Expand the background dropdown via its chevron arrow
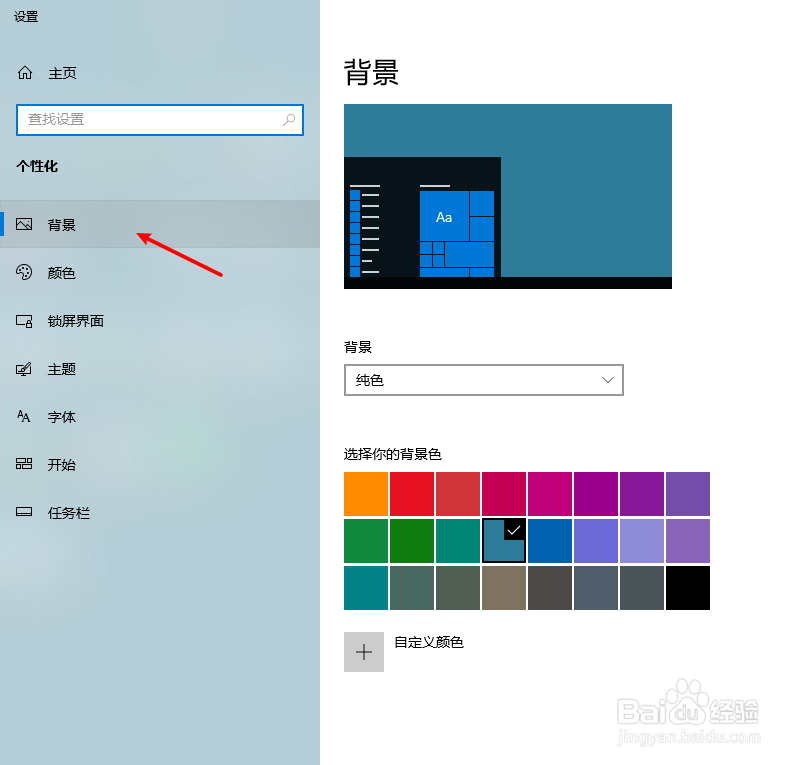804x765 pixels. click(x=607, y=380)
